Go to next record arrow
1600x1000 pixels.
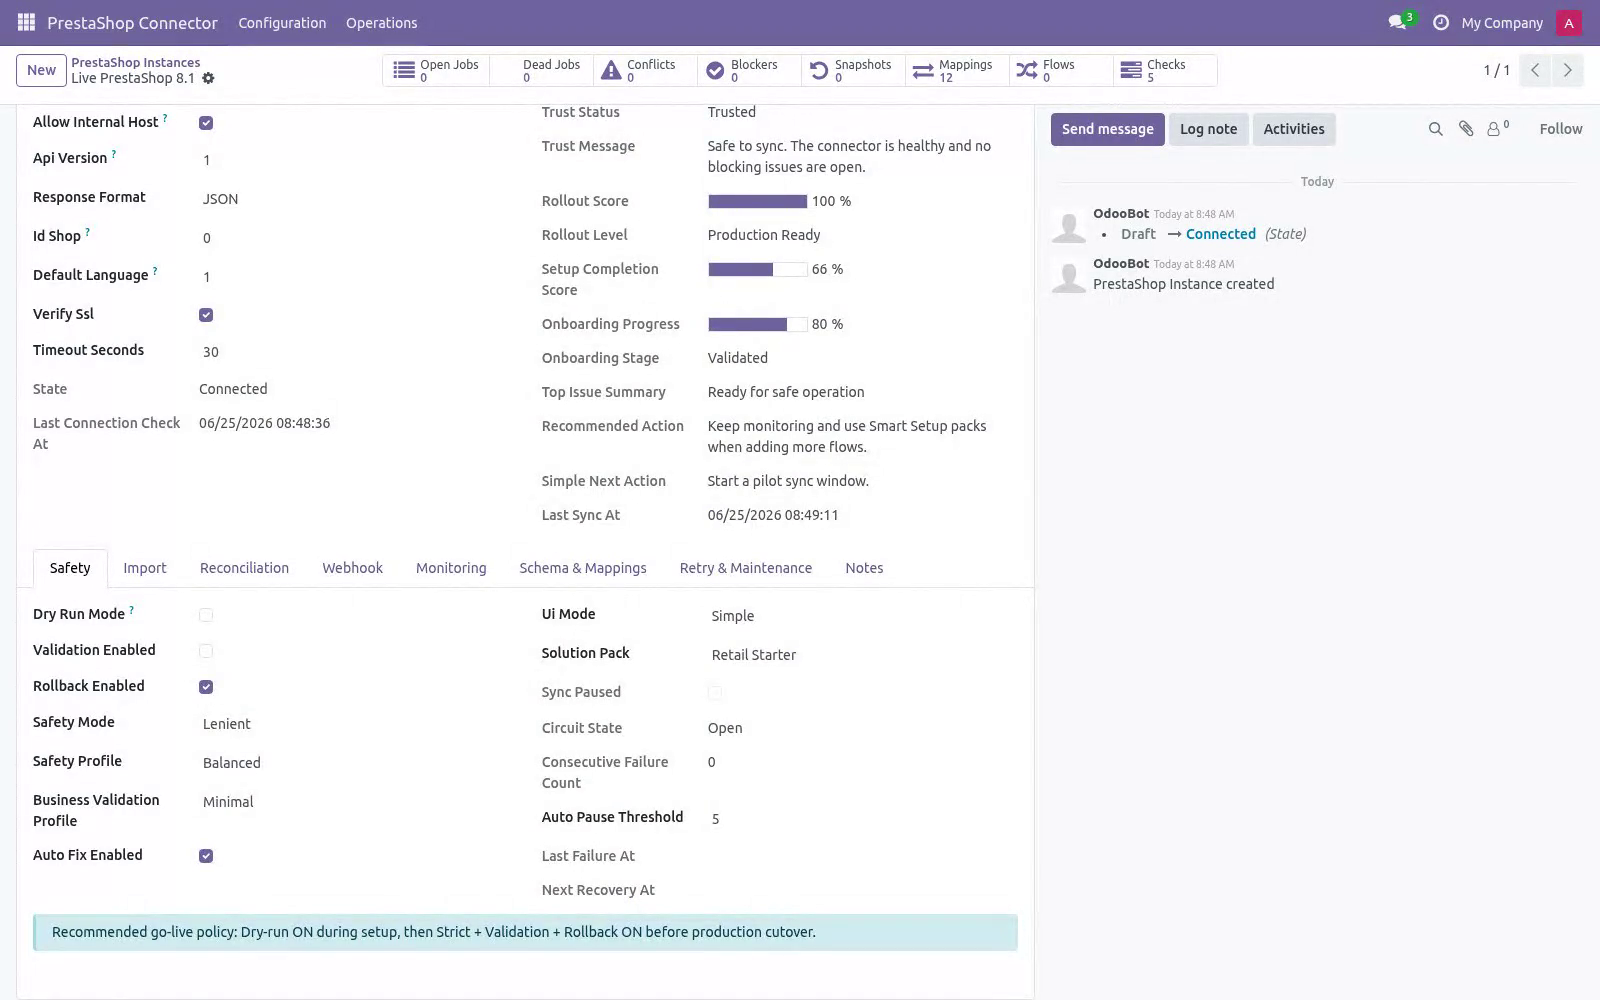(x=1567, y=70)
